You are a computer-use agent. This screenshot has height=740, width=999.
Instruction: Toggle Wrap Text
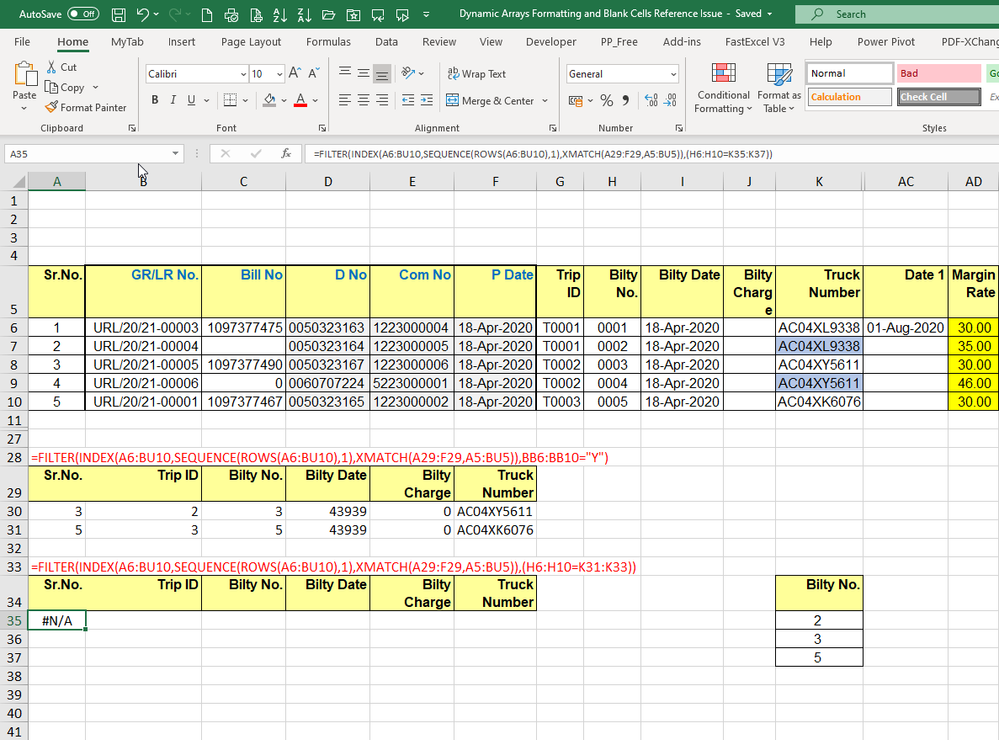477,74
